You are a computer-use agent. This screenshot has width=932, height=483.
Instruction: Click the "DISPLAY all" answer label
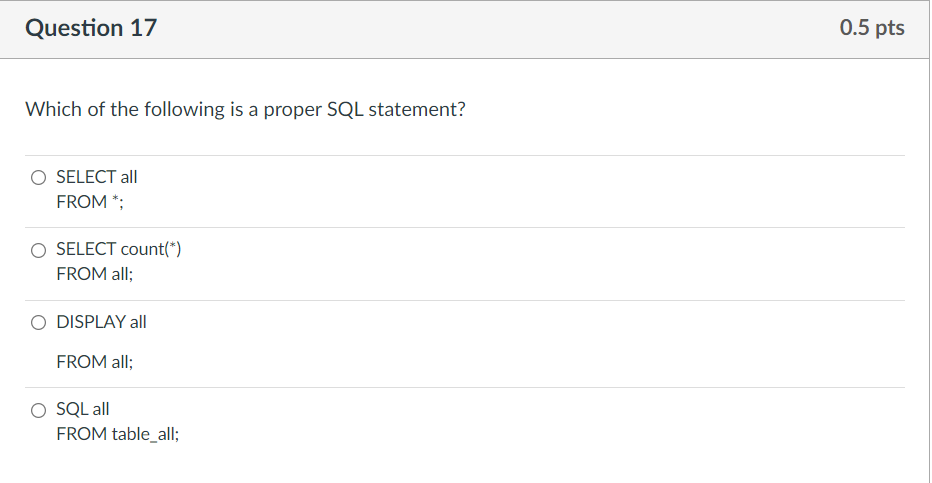[x=101, y=322]
